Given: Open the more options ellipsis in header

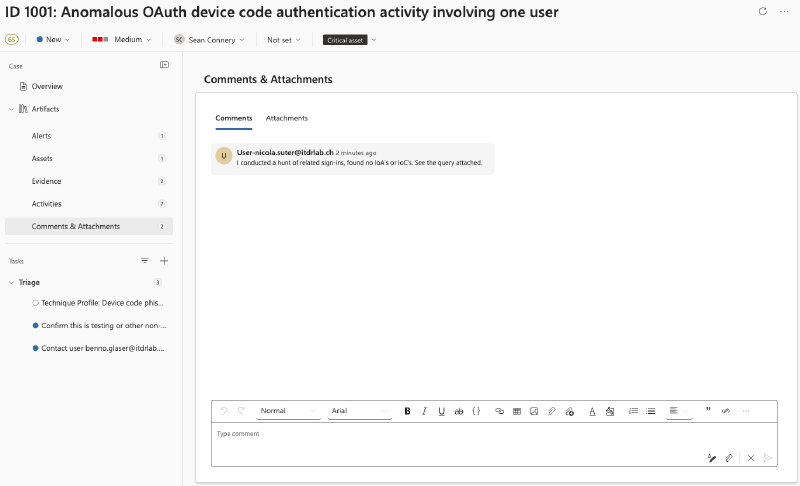Looking at the screenshot, I should point(784,11).
